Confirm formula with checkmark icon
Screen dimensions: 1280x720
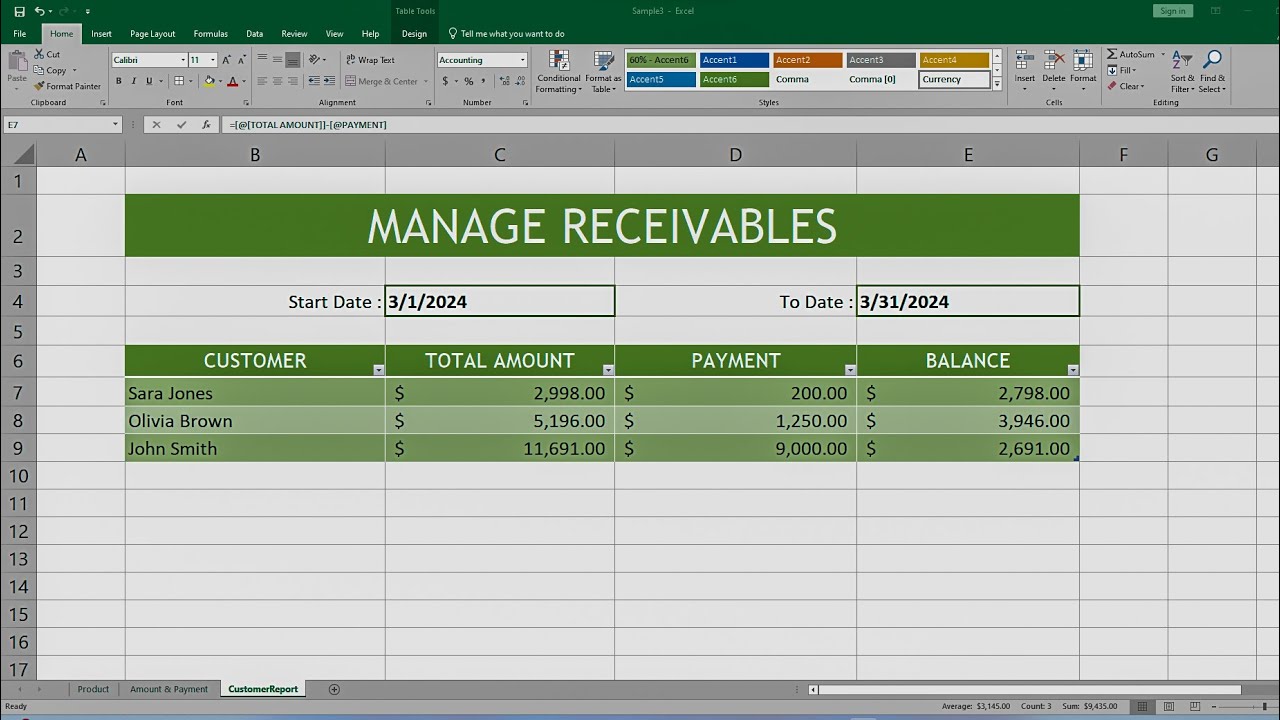point(181,125)
